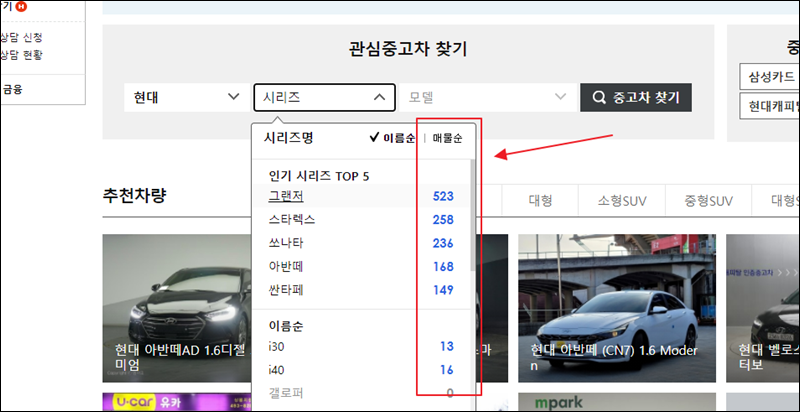Collapse the 시리즈 dropdown
The width and height of the screenshot is (800, 412).
pyautogui.click(x=324, y=97)
